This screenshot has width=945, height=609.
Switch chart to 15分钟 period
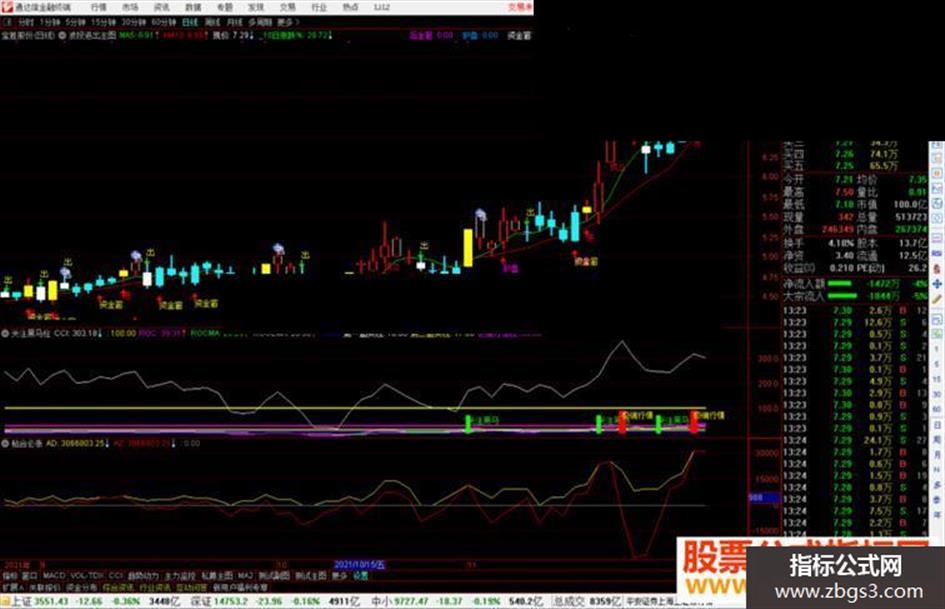point(103,22)
